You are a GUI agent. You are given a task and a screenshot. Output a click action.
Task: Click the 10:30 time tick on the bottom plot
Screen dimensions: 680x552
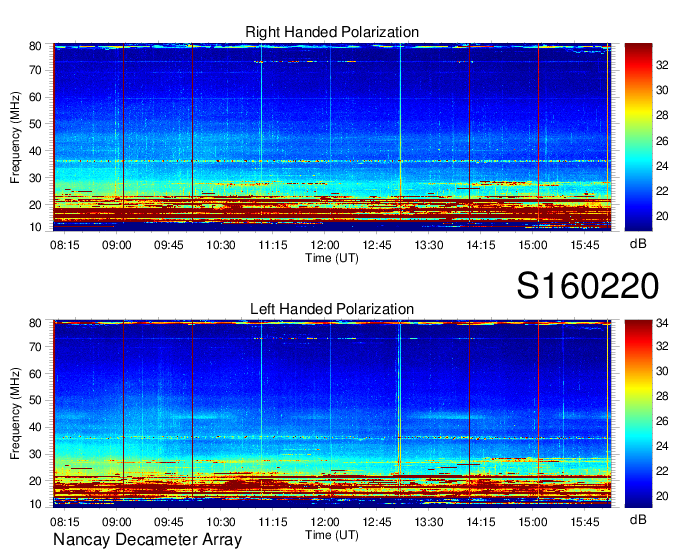point(221,522)
